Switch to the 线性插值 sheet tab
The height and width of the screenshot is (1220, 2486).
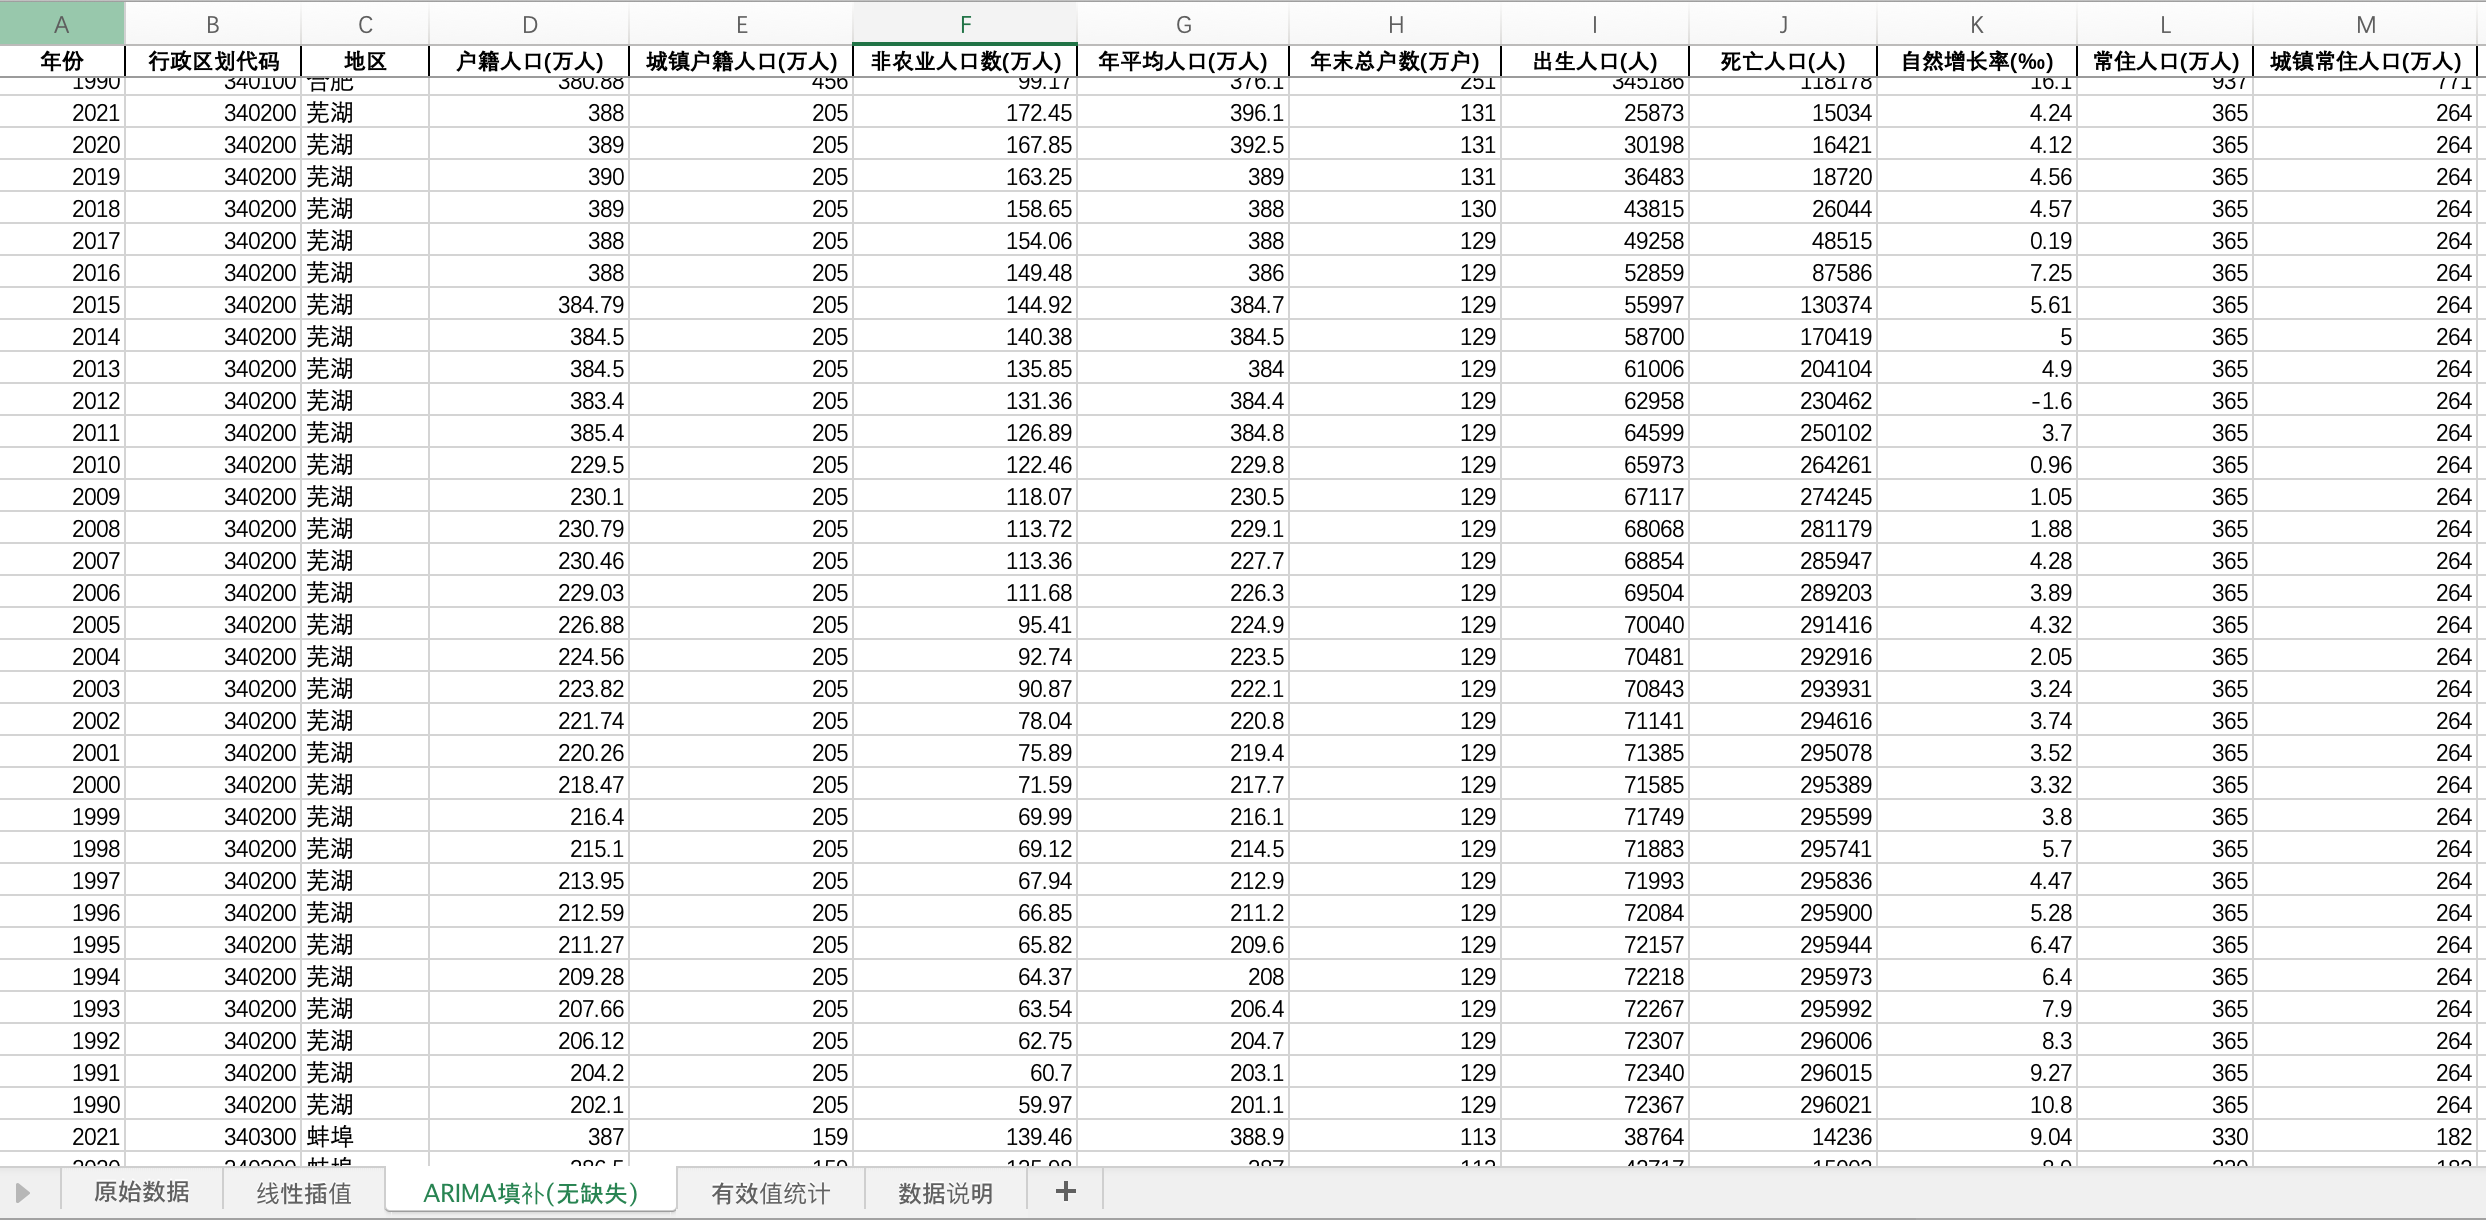(304, 1192)
